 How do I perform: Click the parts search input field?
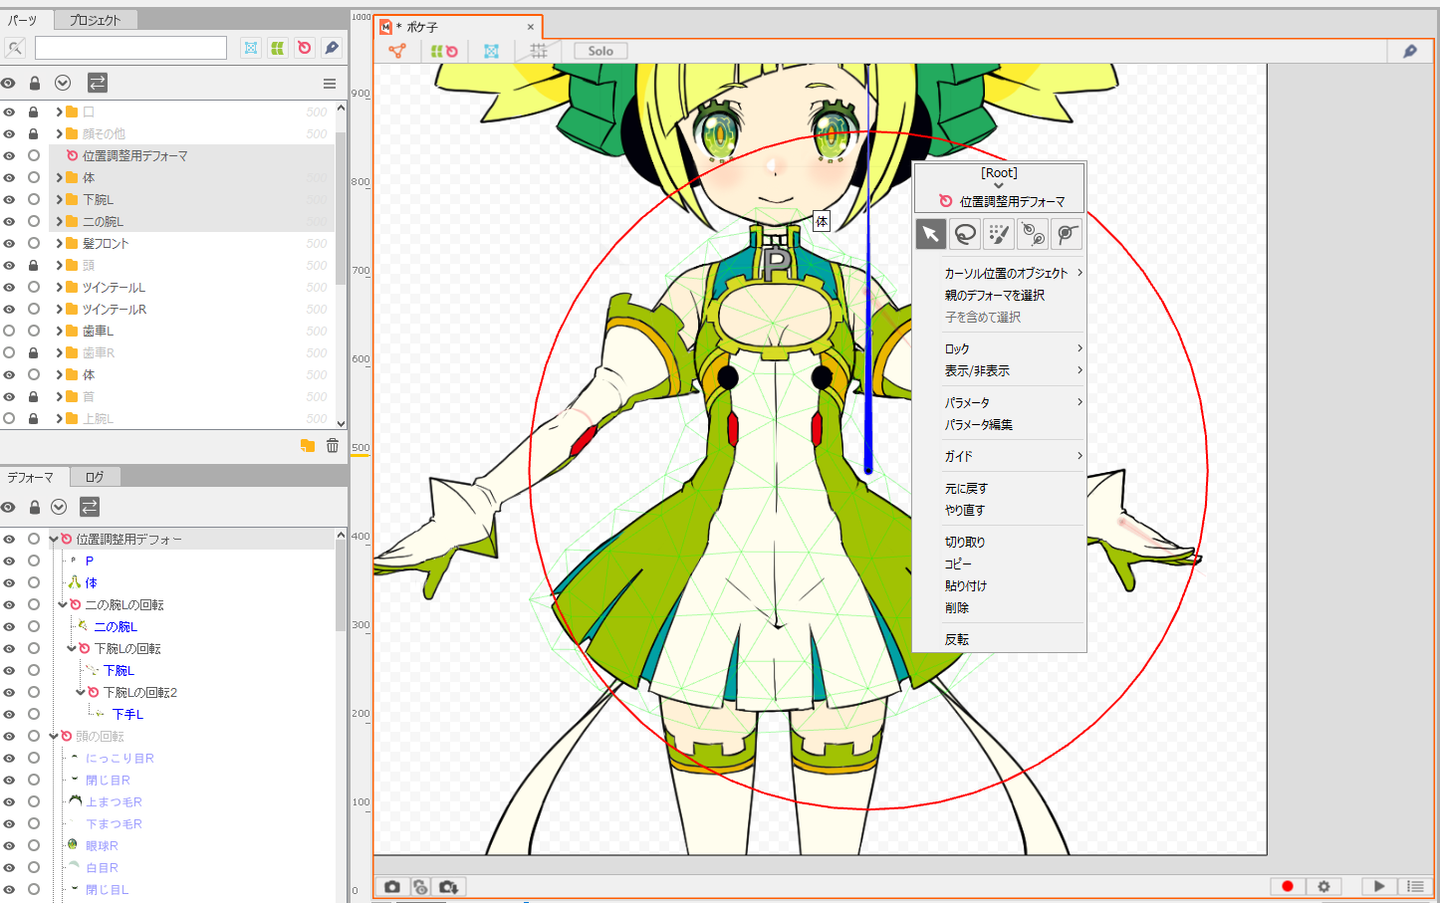click(131, 48)
